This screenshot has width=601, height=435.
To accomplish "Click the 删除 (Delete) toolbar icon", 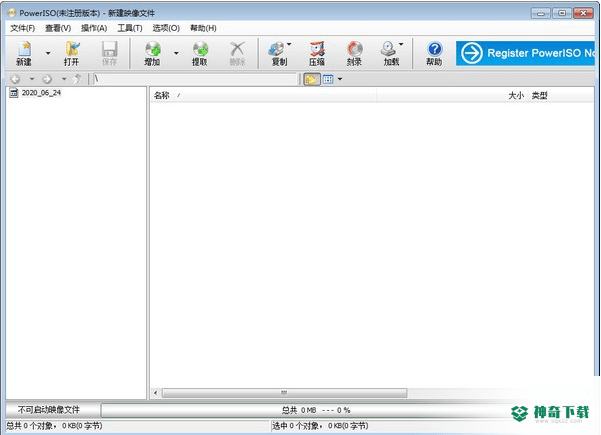I will click(x=237, y=53).
